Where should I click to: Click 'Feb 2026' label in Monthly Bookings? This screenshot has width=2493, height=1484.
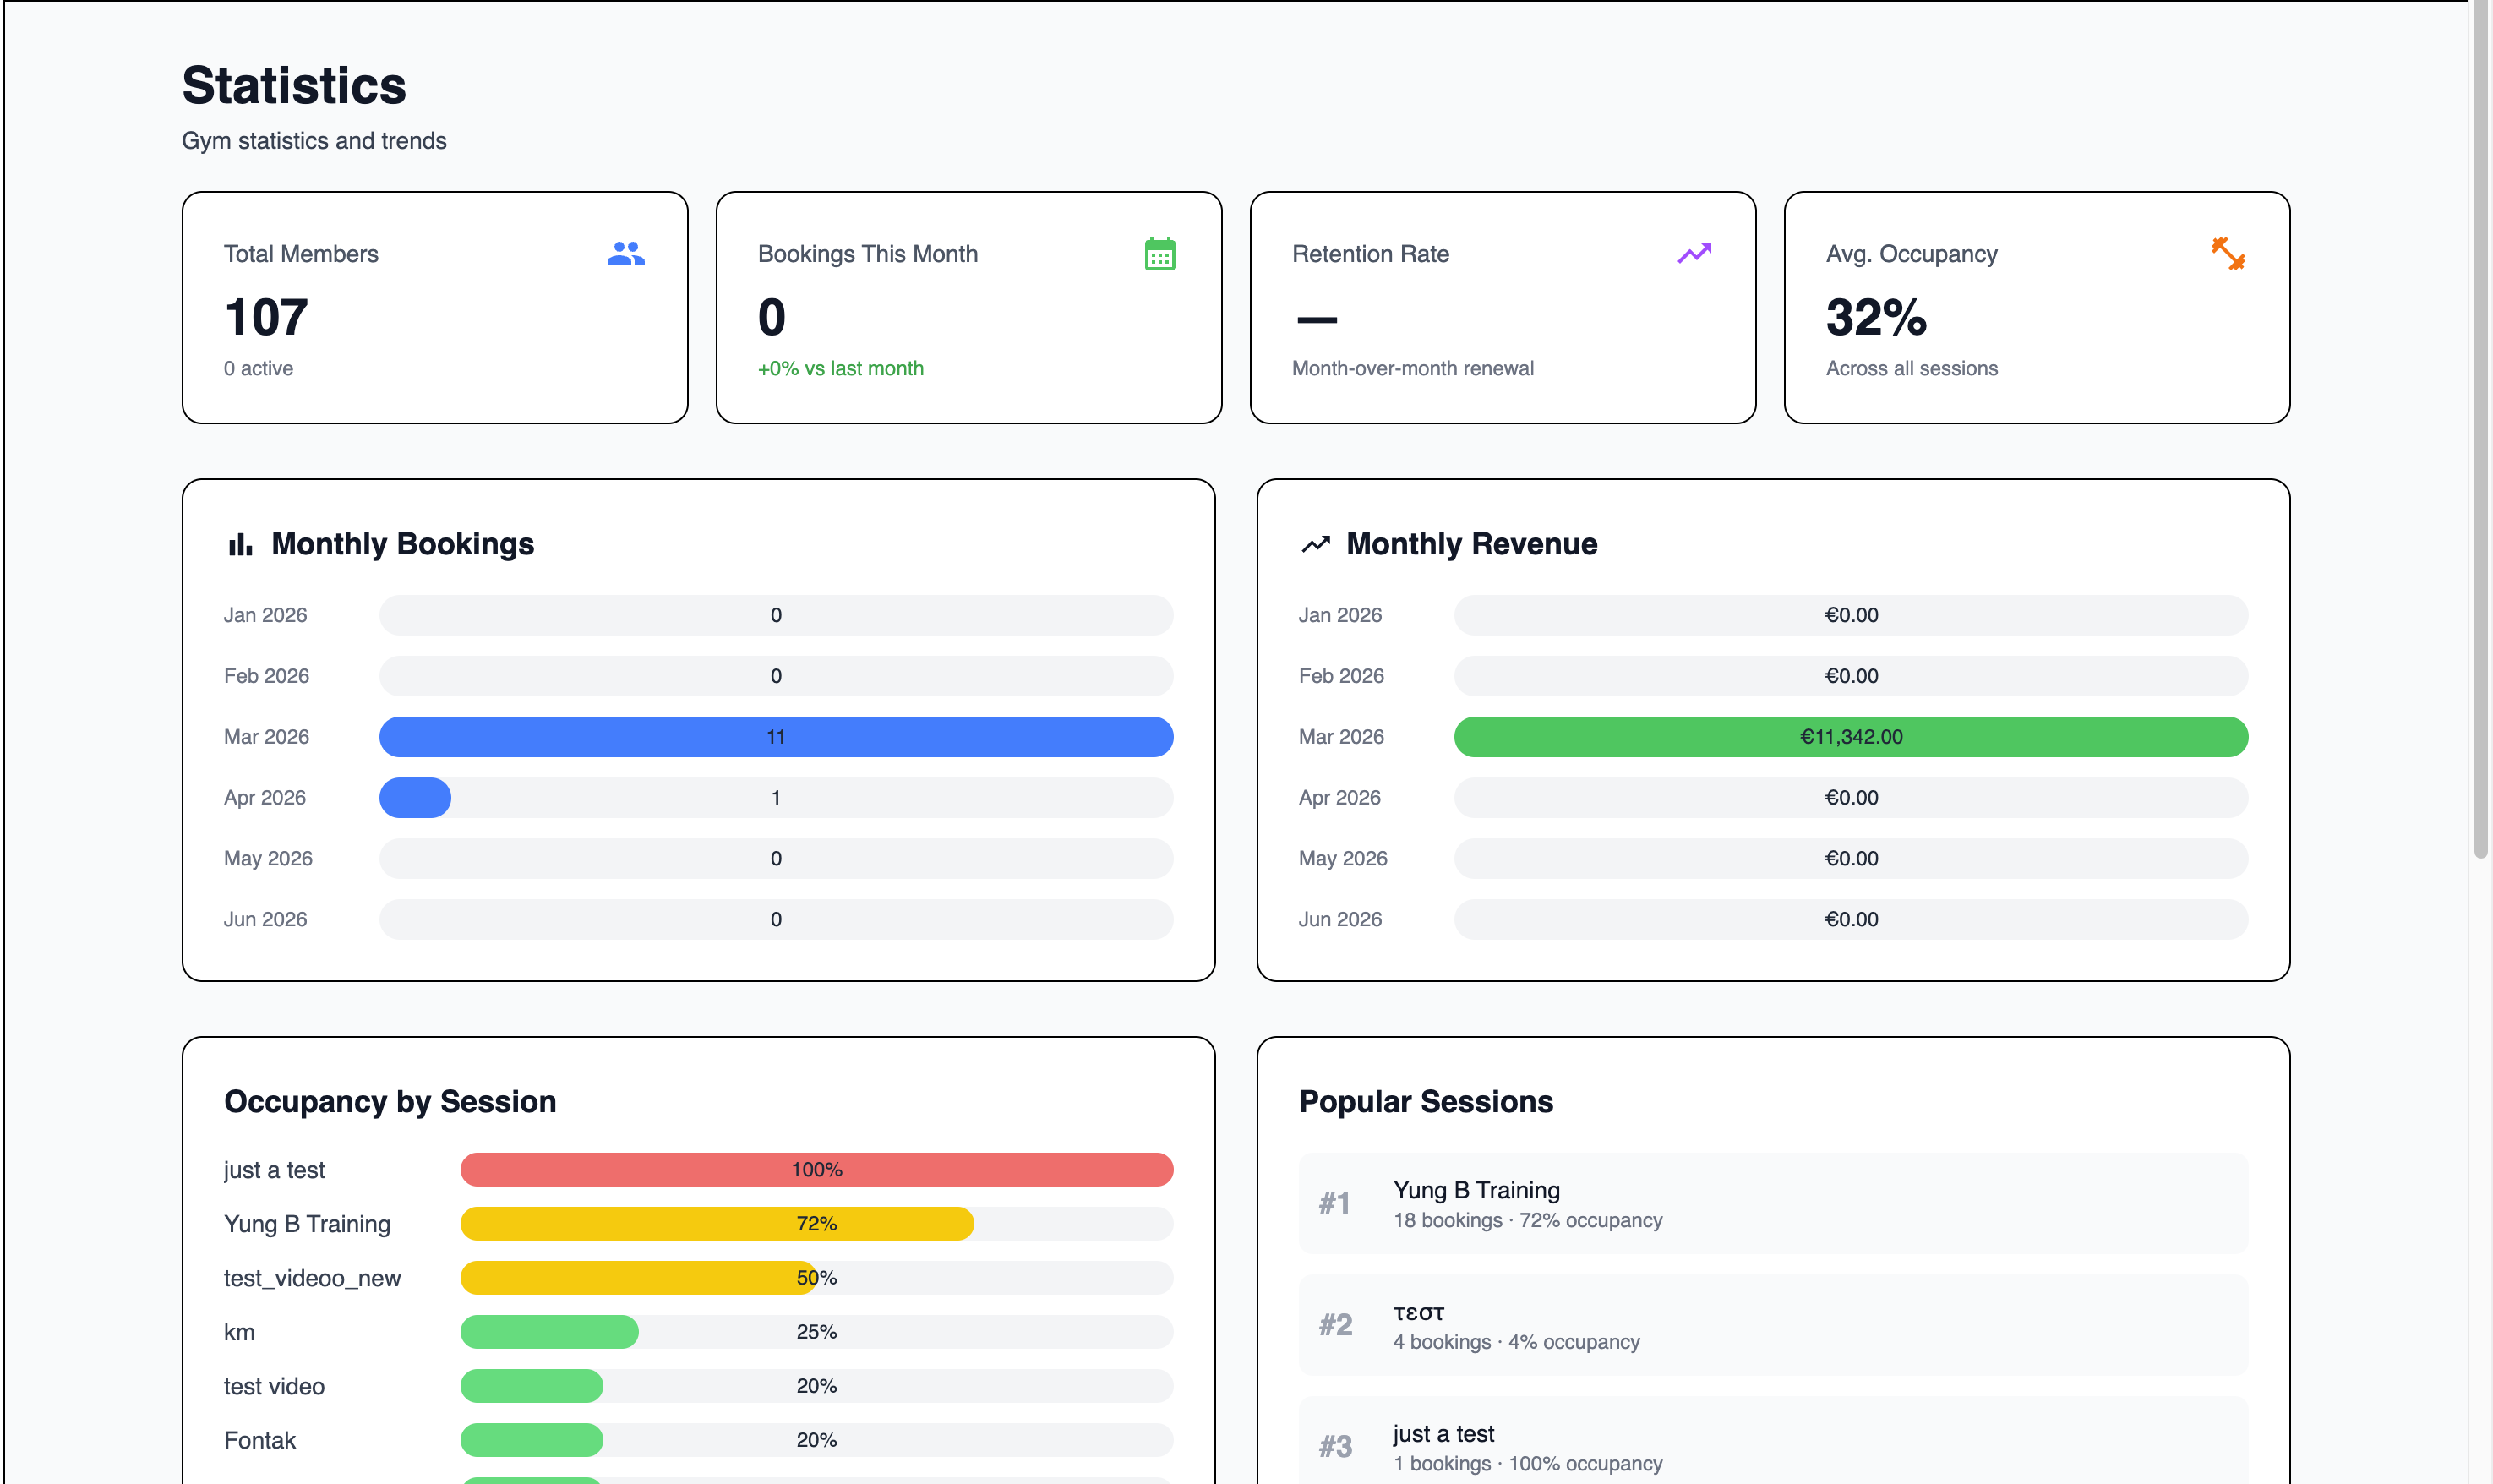point(266,676)
